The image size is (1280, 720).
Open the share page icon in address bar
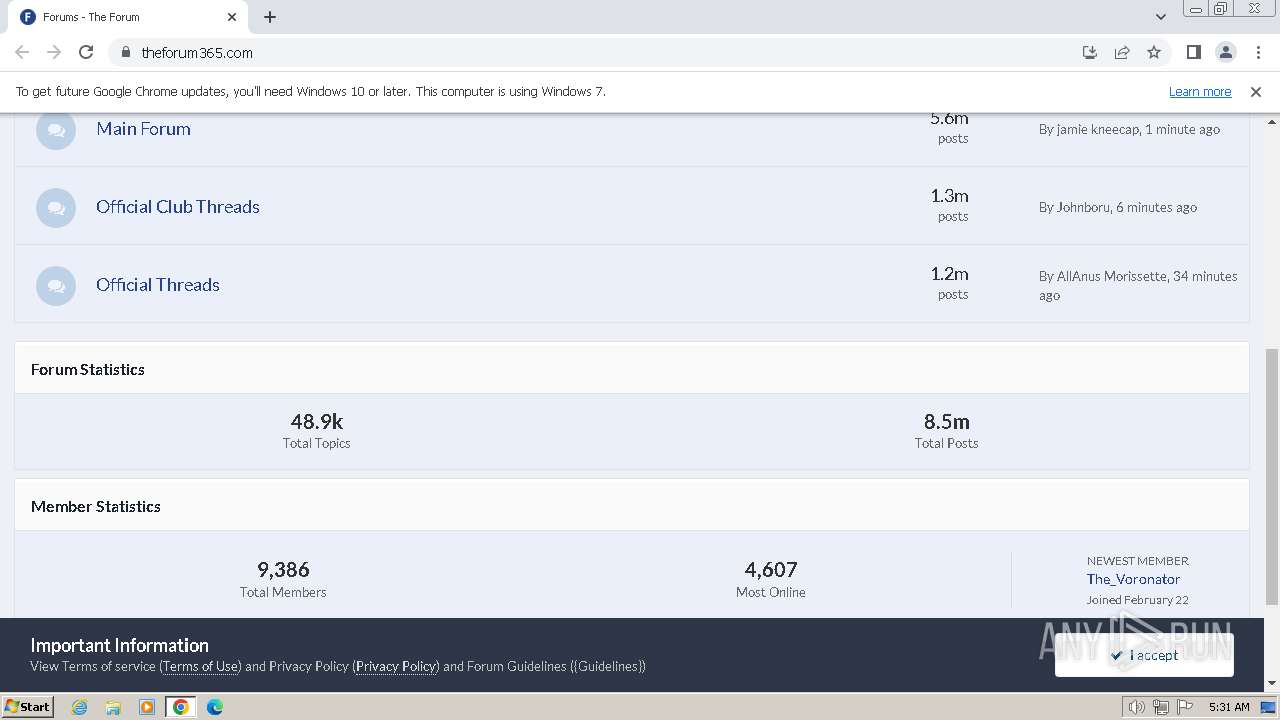(1122, 52)
